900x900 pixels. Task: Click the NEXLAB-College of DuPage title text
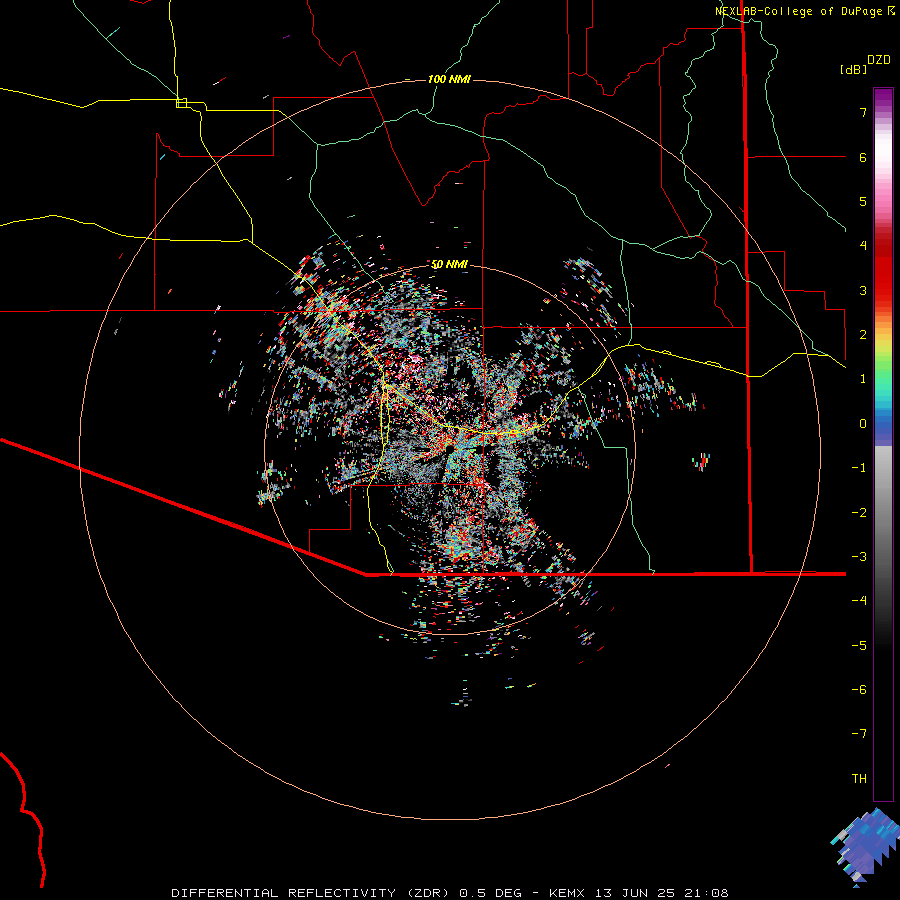point(799,11)
